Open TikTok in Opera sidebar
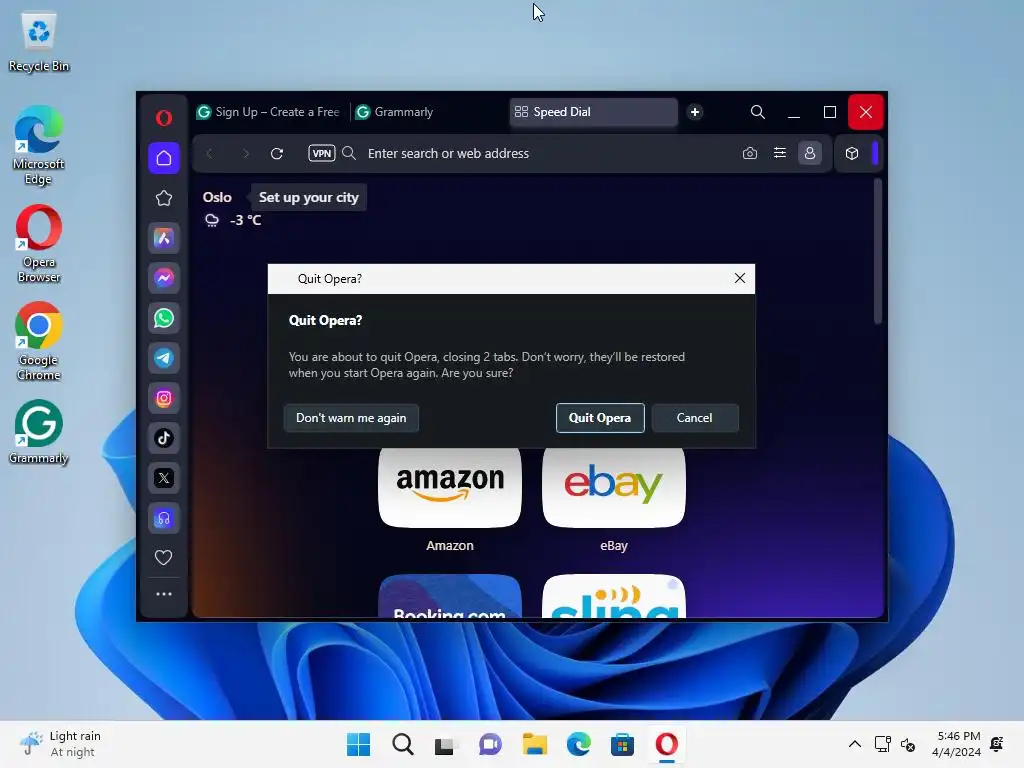Viewport: 1024px width, 768px height. [x=164, y=438]
